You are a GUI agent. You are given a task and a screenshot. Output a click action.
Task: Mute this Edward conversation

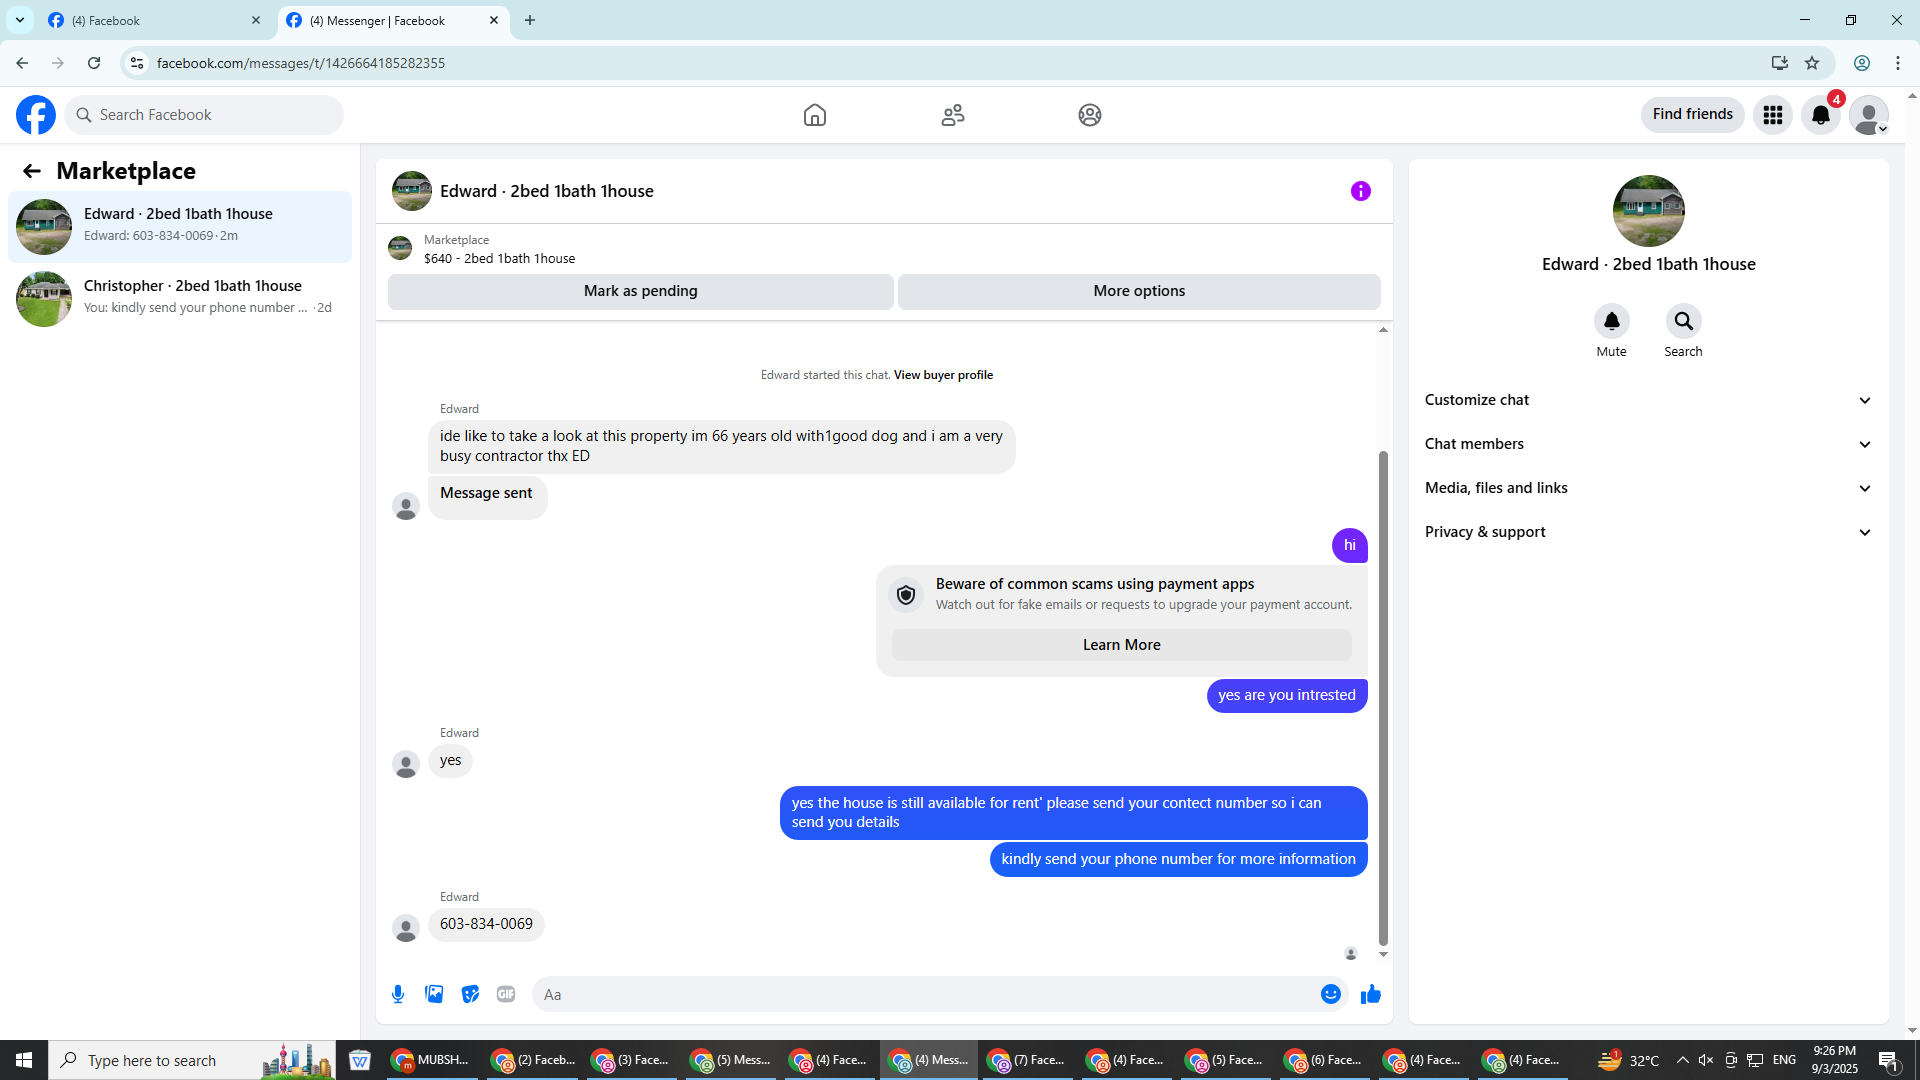click(1612, 321)
